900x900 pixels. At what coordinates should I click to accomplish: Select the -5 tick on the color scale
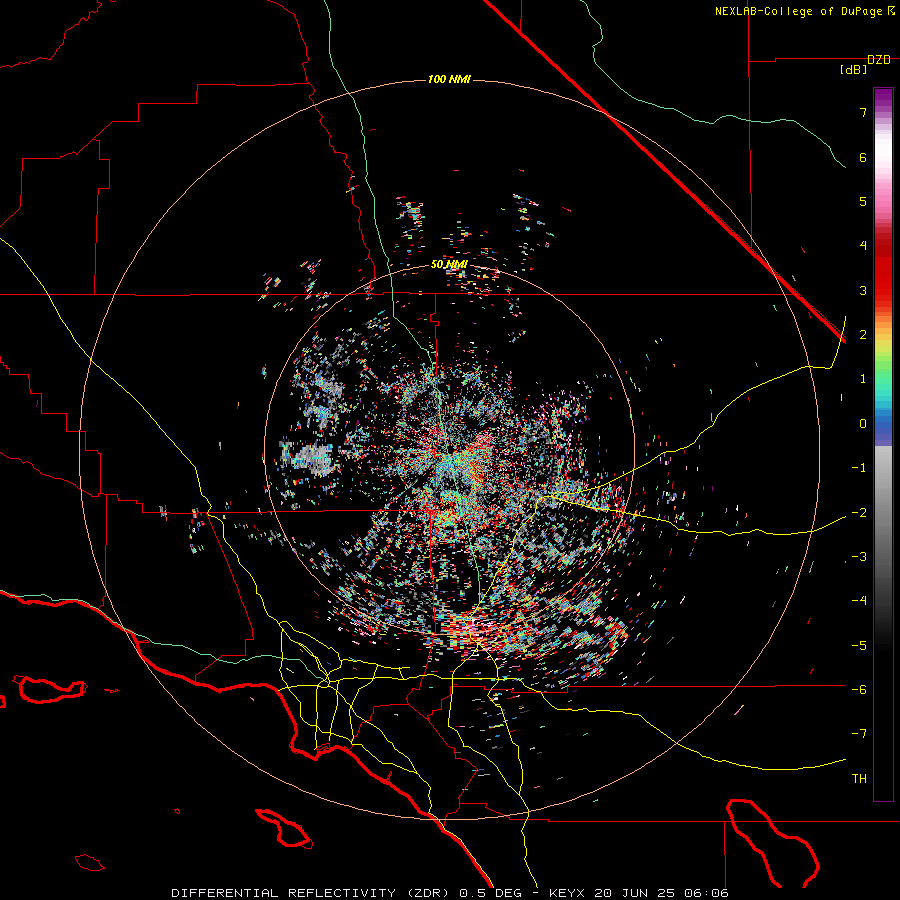click(859, 646)
